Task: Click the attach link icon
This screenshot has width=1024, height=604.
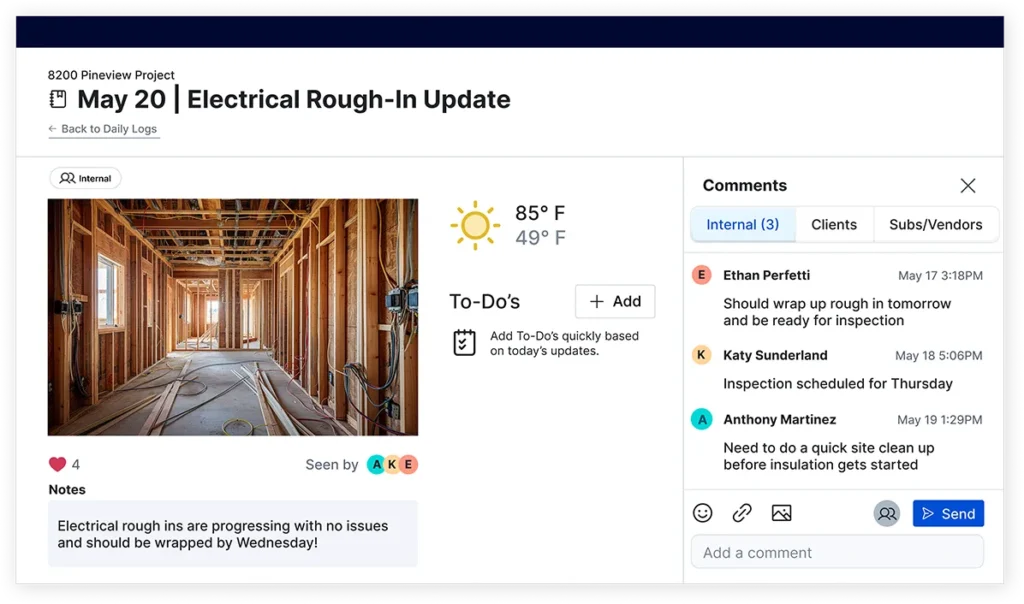Action: (x=742, y=513)
